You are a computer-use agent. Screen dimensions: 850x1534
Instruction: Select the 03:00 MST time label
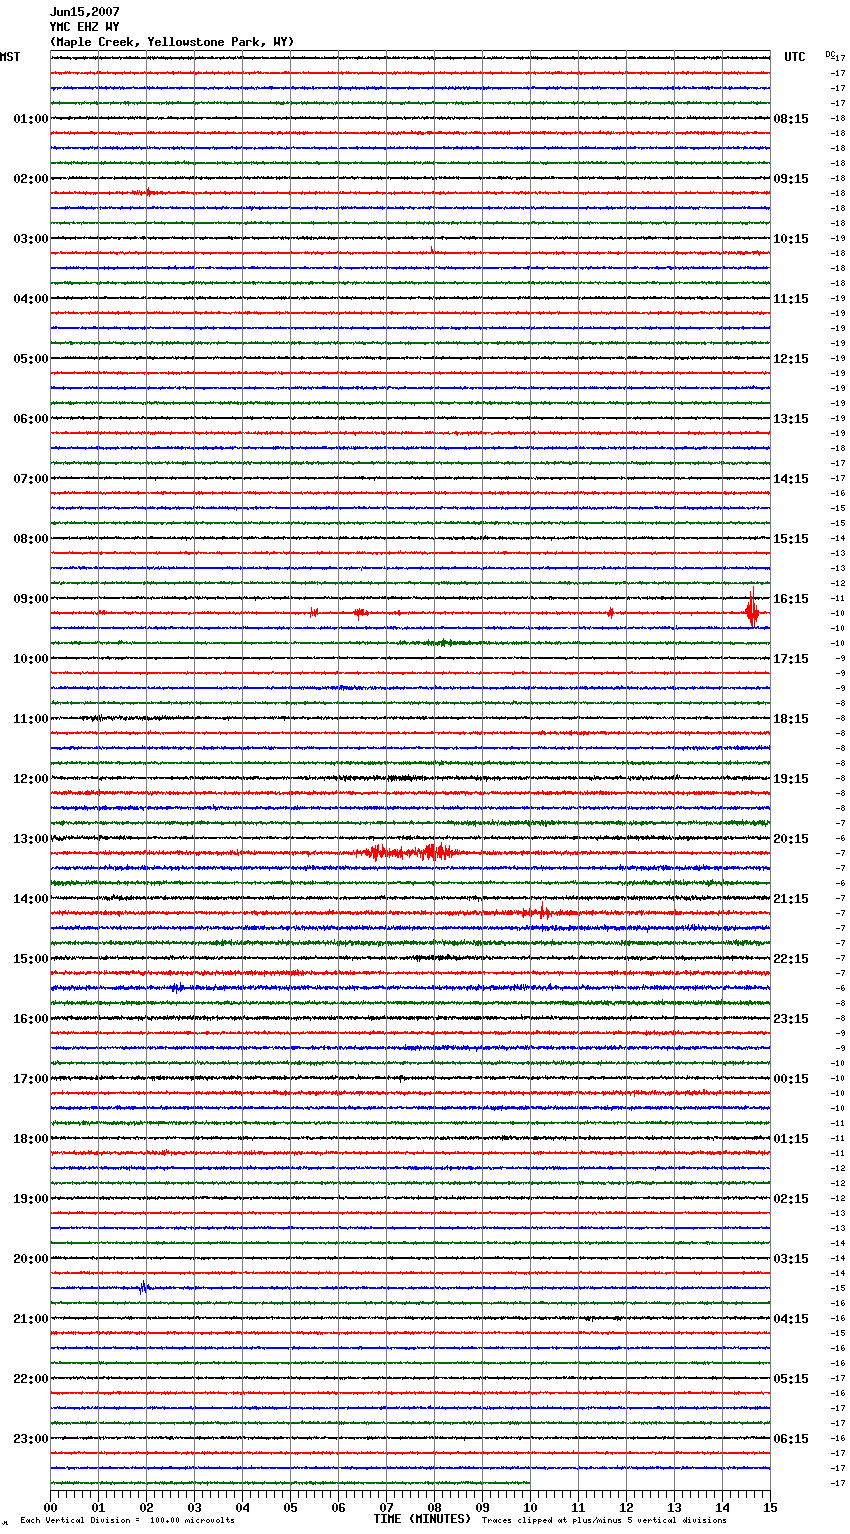(x=31, y=239)
